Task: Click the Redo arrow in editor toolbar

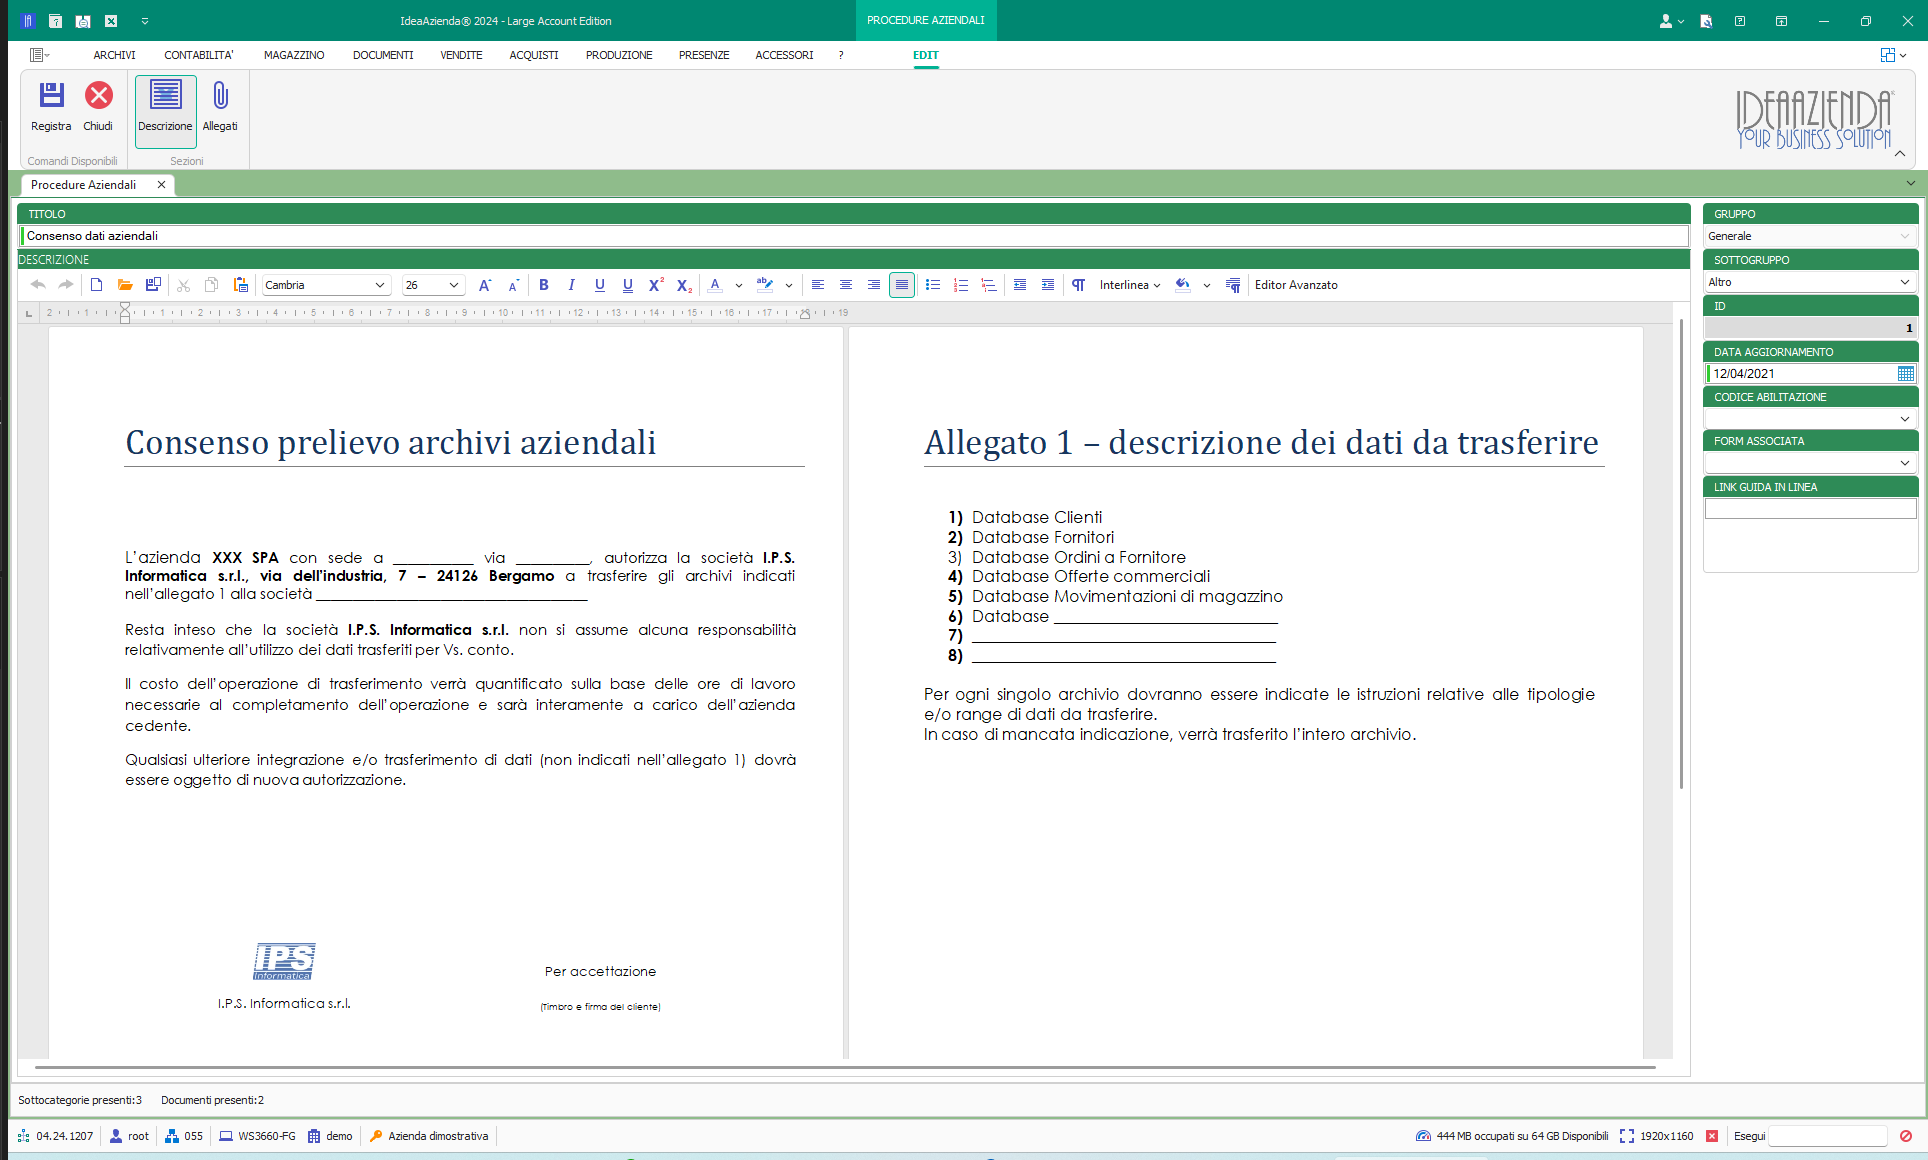Action: (x=66, y=285)
